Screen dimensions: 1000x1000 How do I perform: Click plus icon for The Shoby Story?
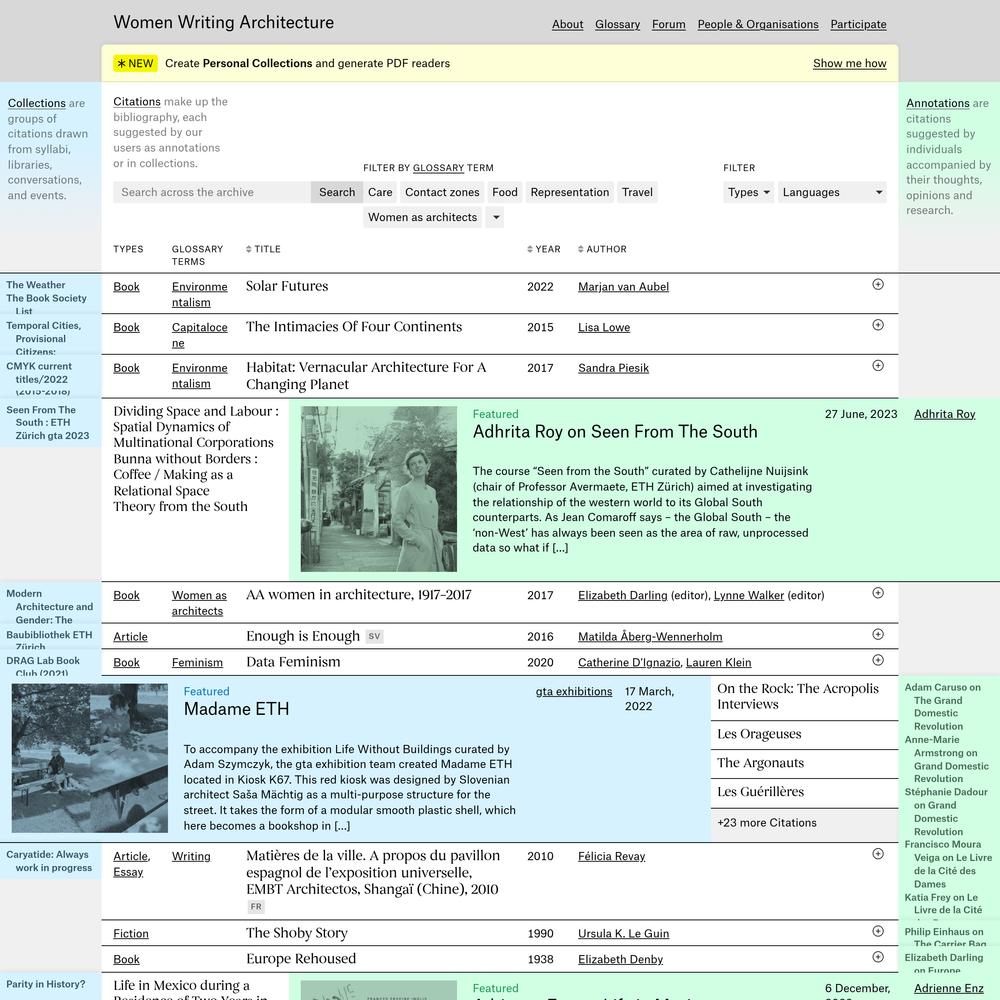878,931
